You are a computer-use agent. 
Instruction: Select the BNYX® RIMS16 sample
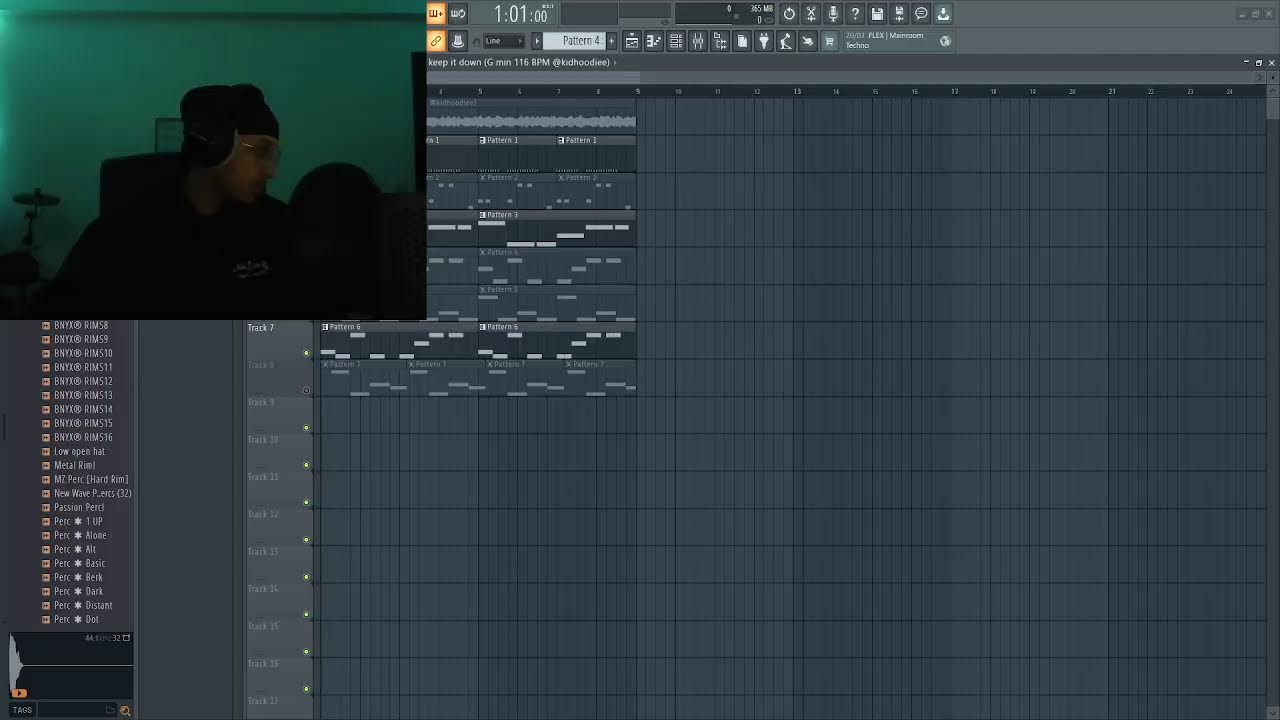pyautogui.click(x=83, y=437)
